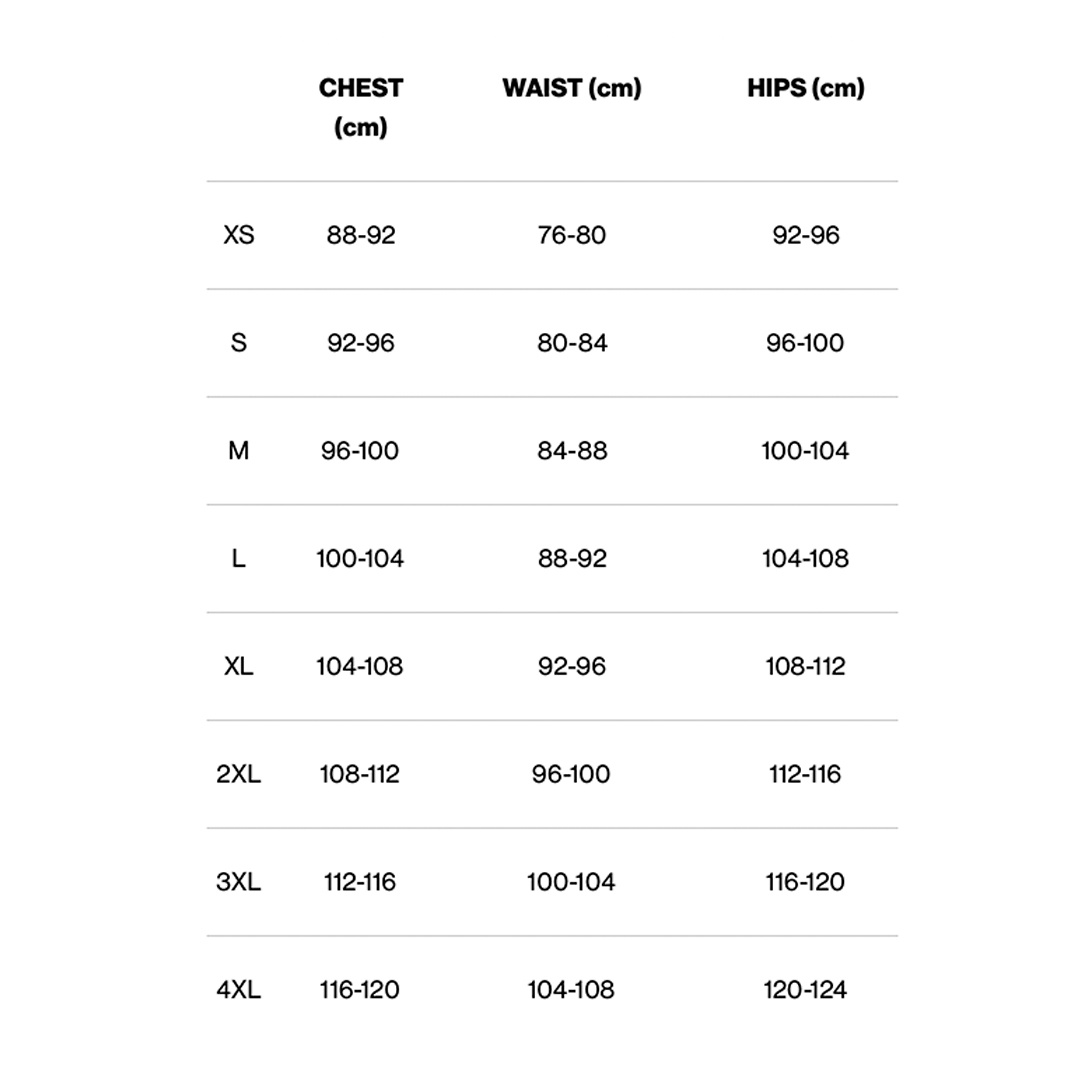
Task: Select the 4XL size row label
Action: click(238, 990)
